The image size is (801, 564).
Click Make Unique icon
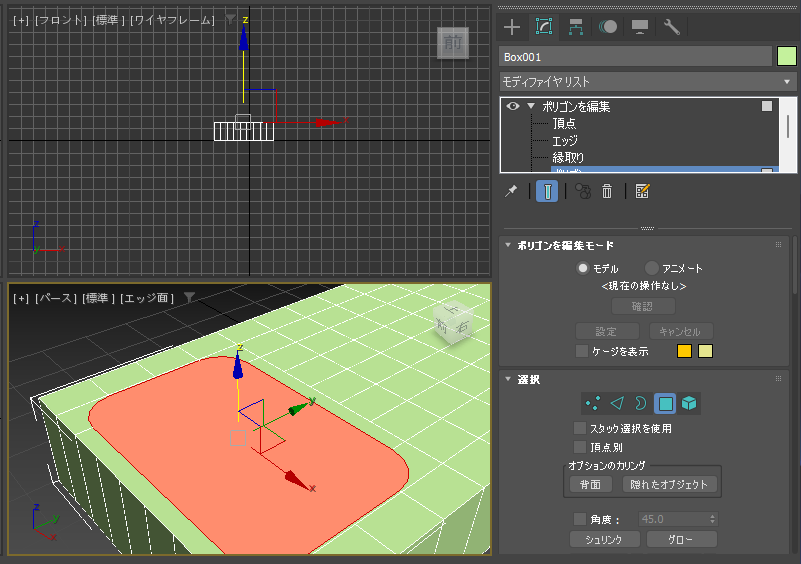583,192
